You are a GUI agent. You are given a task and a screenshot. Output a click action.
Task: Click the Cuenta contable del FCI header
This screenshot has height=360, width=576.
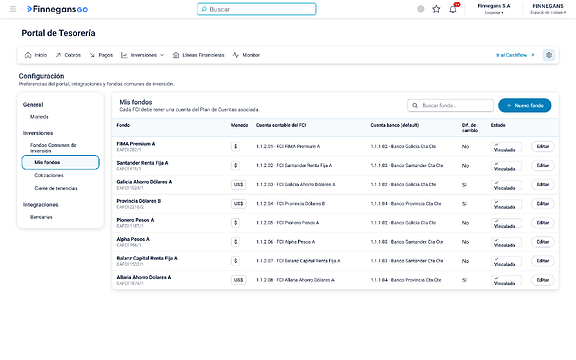point(281,125)
